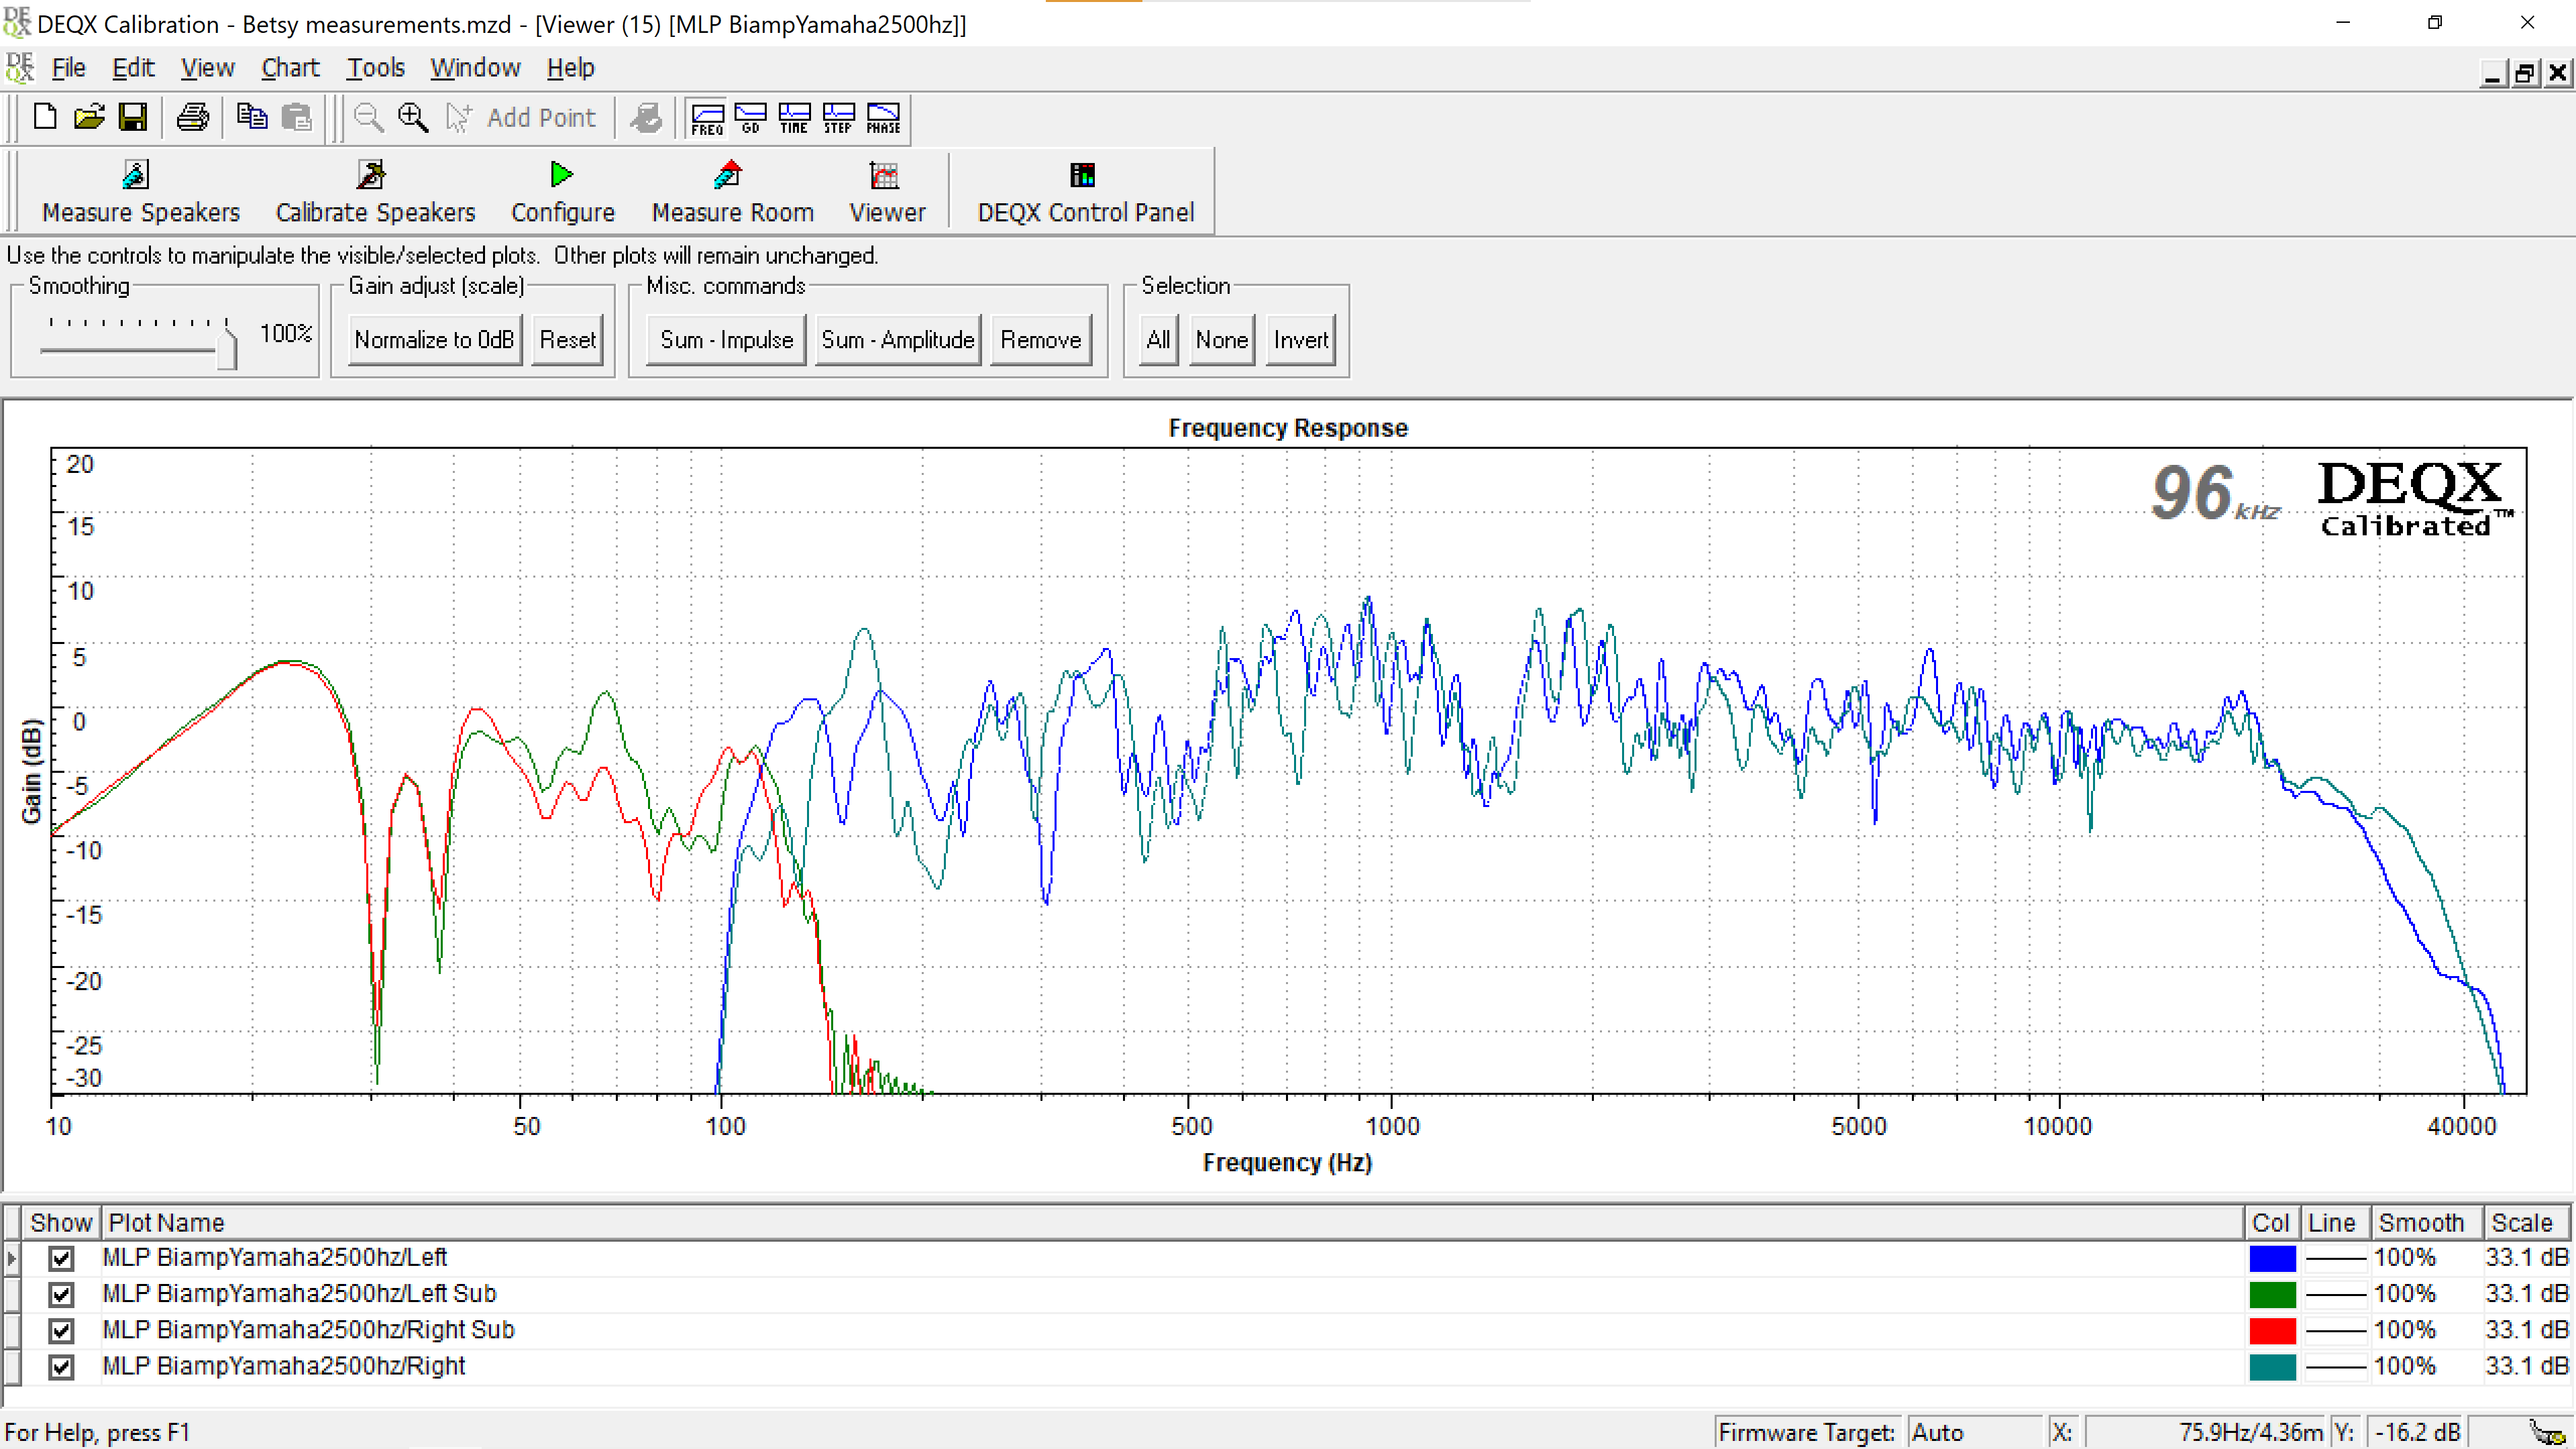Click the New document icon

[x=45, y=118]
